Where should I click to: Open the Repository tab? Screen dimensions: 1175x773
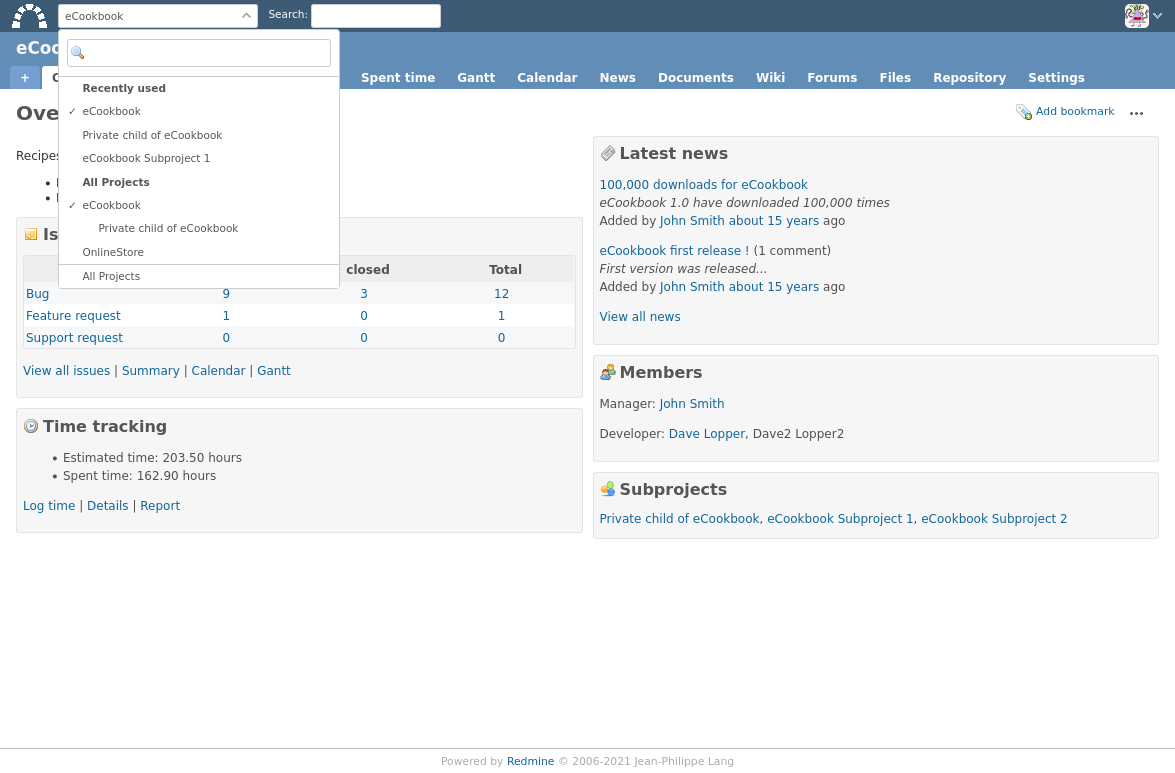click(x=969, y=78)
